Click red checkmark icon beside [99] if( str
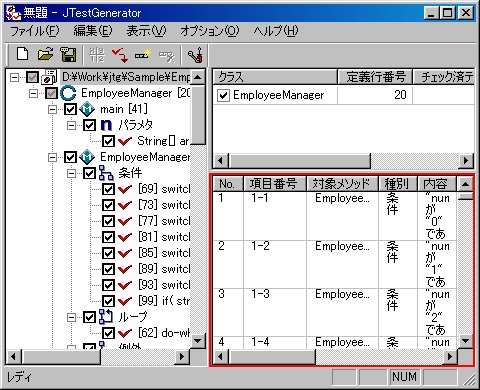The width and height of the screenshot is (480, 390). point(125,301)
